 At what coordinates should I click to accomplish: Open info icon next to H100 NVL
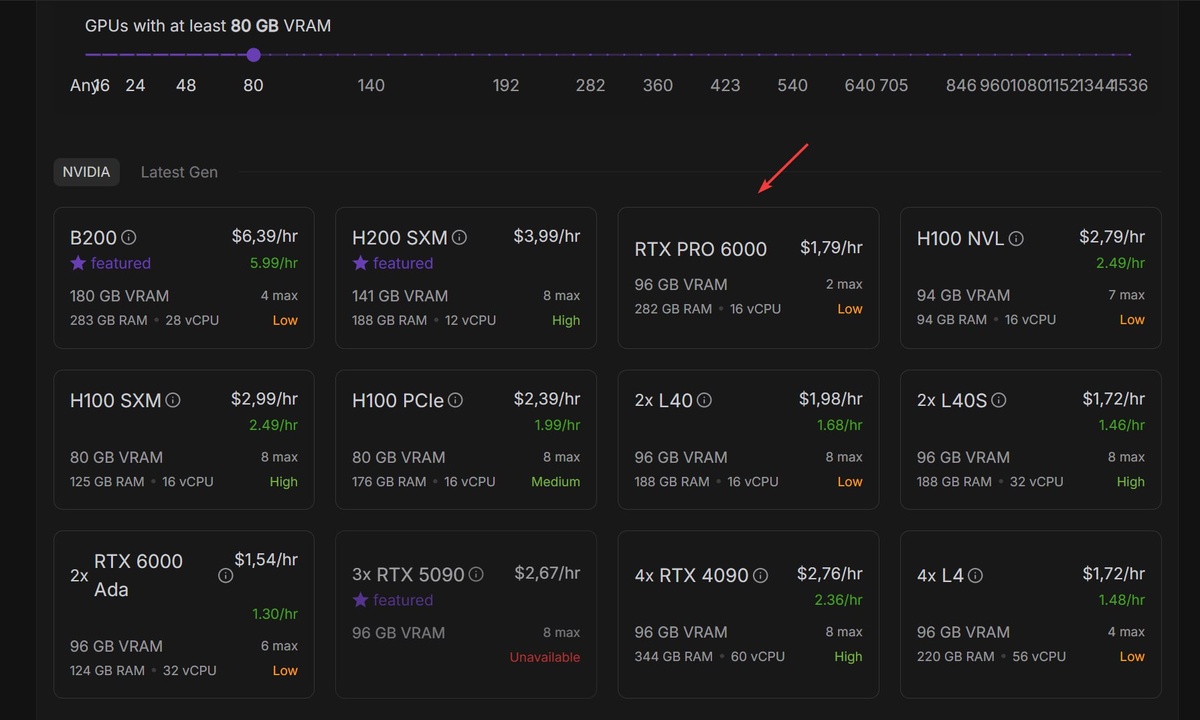pyautogui.click(x=1016, y=239)
